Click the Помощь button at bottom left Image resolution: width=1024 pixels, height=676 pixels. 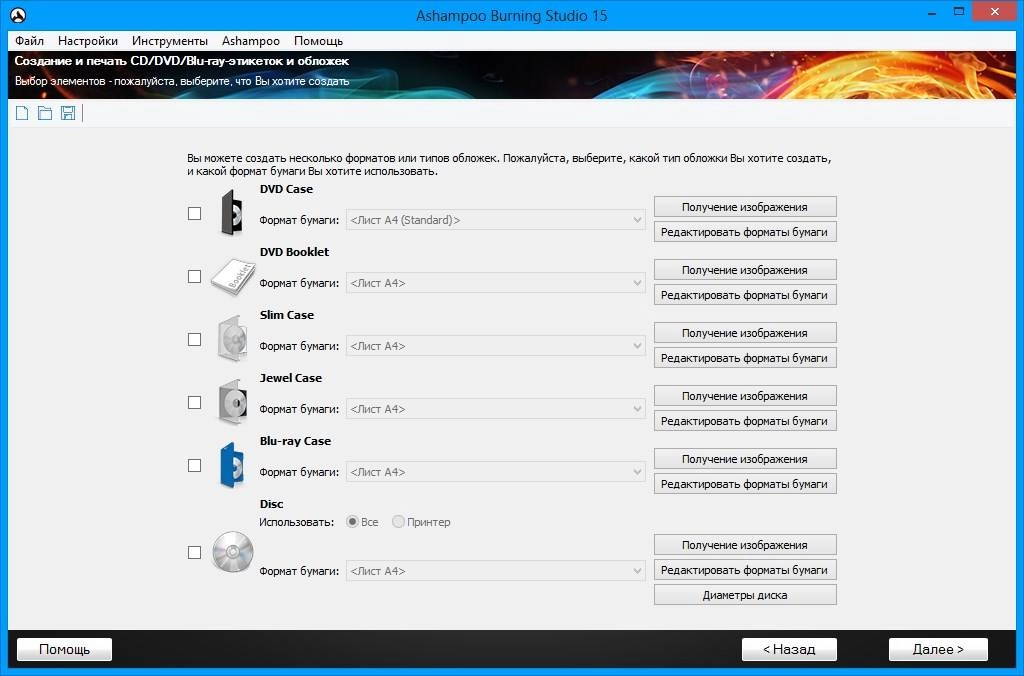[64, 649]
